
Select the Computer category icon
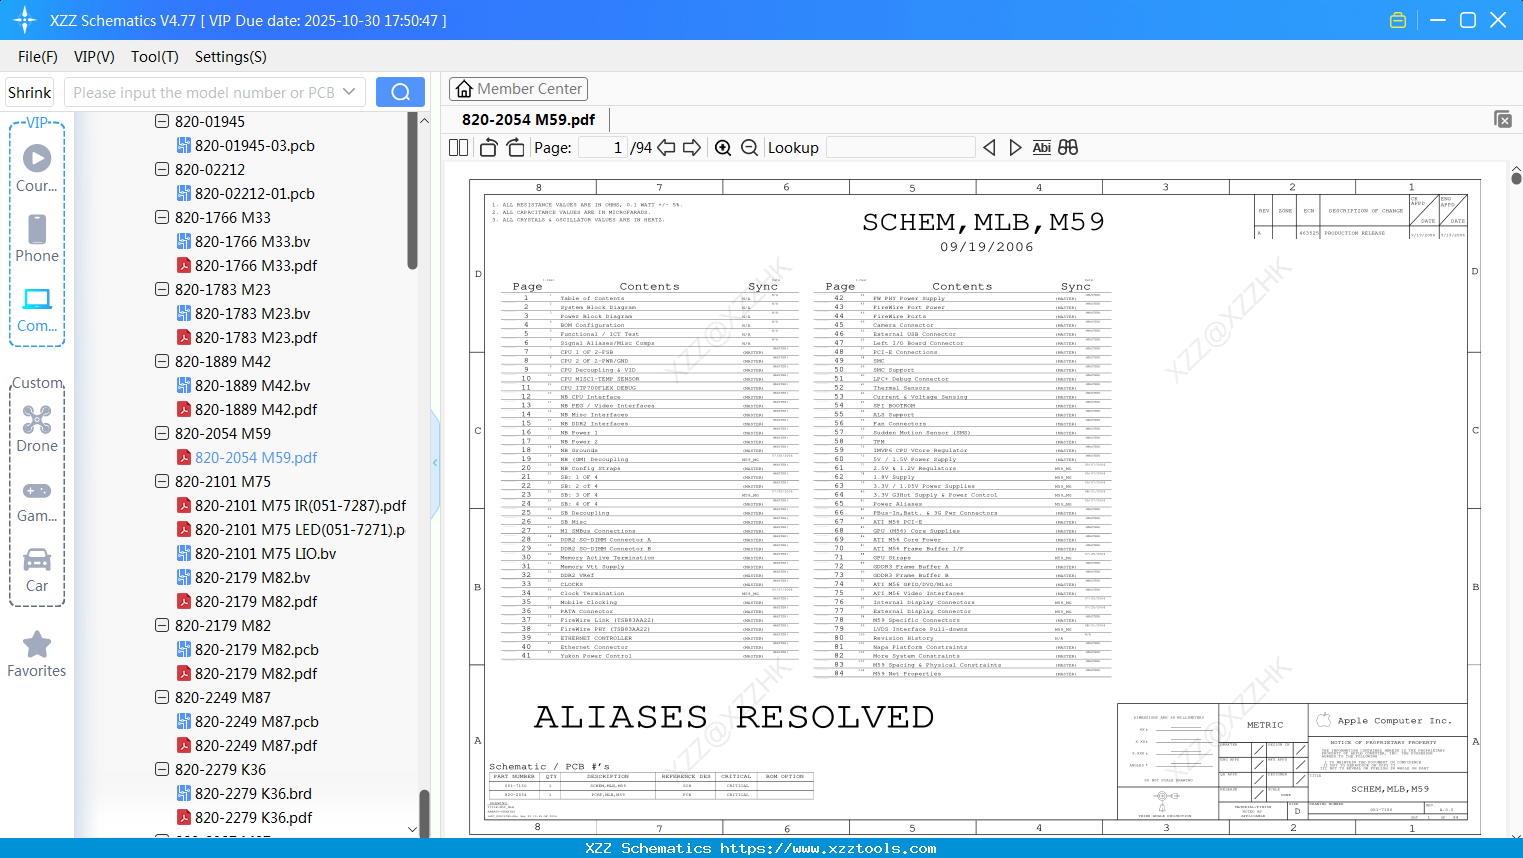(37, 309)
